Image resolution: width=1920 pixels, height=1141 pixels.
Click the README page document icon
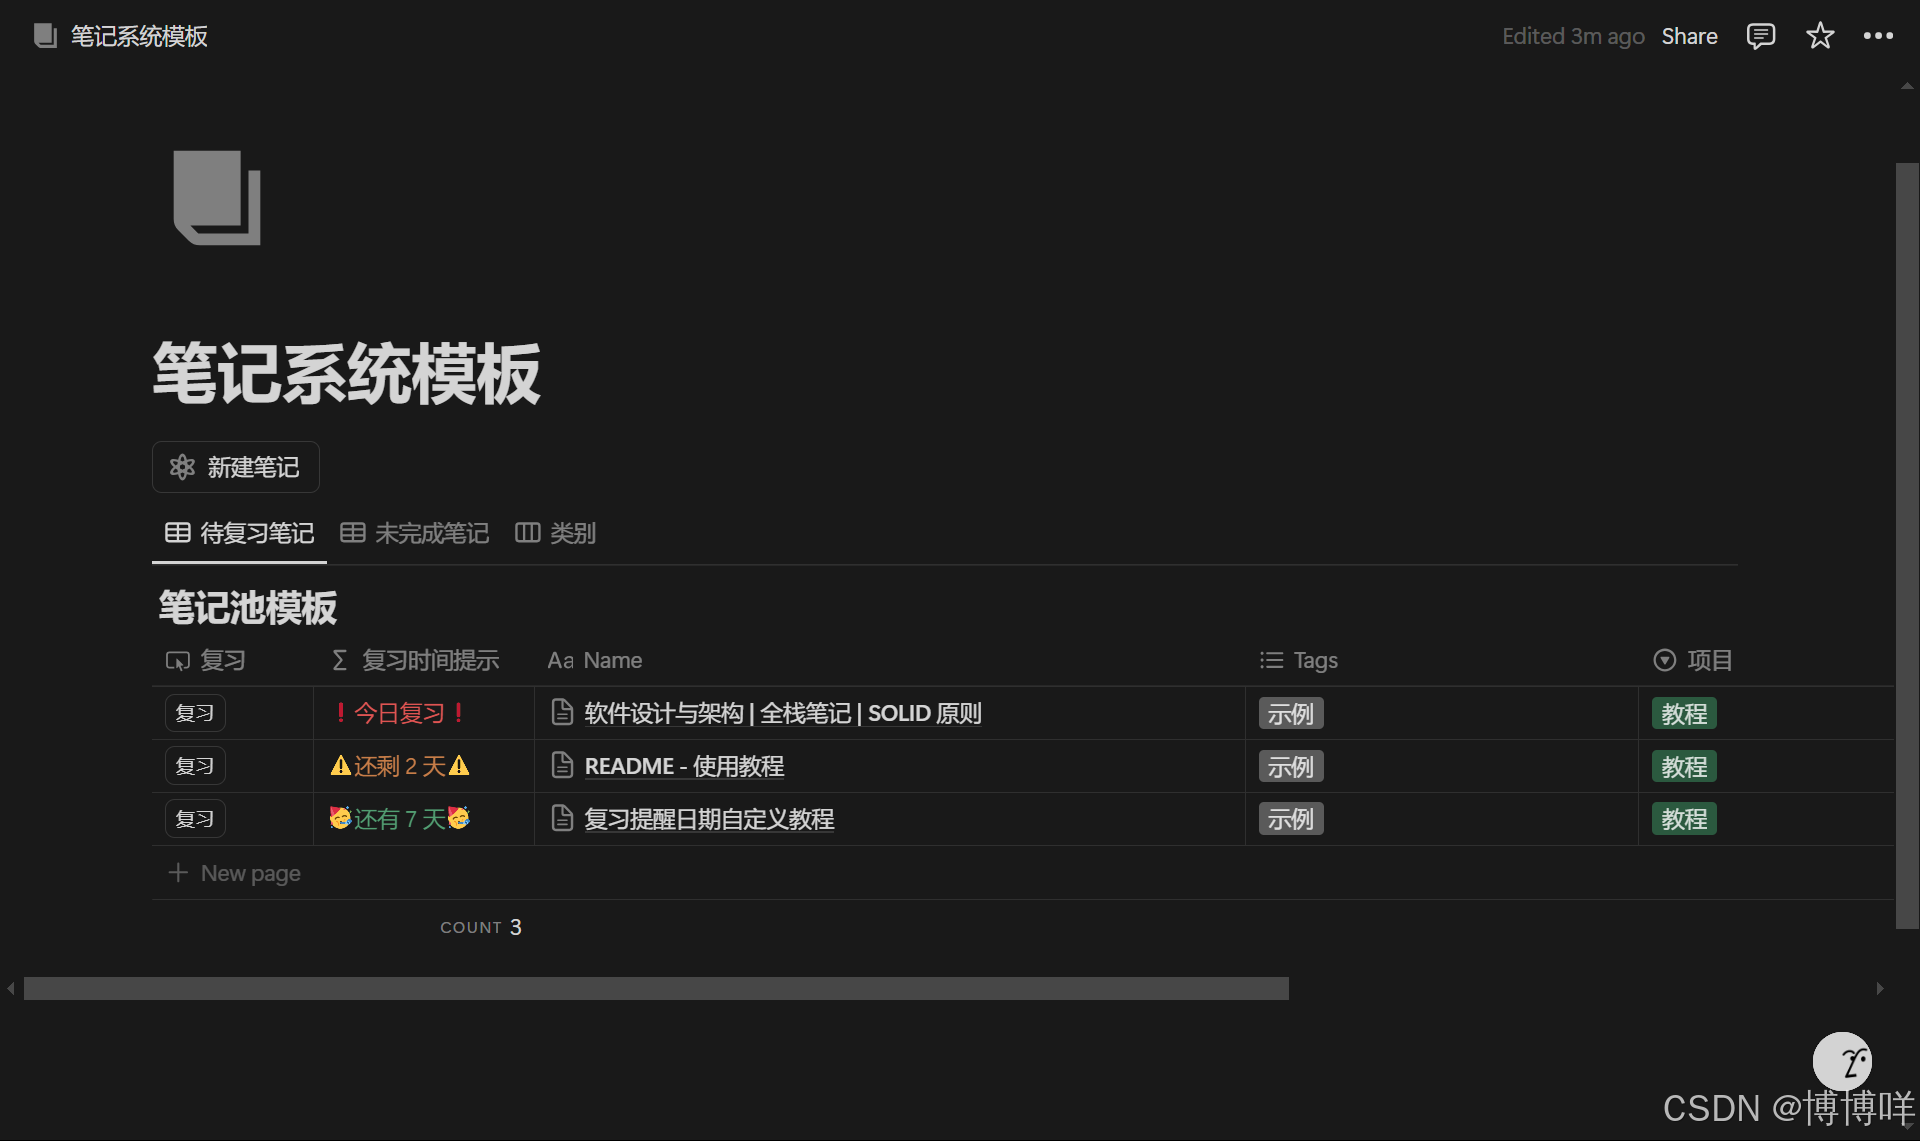pyautogui.click(x=563, y=766)
